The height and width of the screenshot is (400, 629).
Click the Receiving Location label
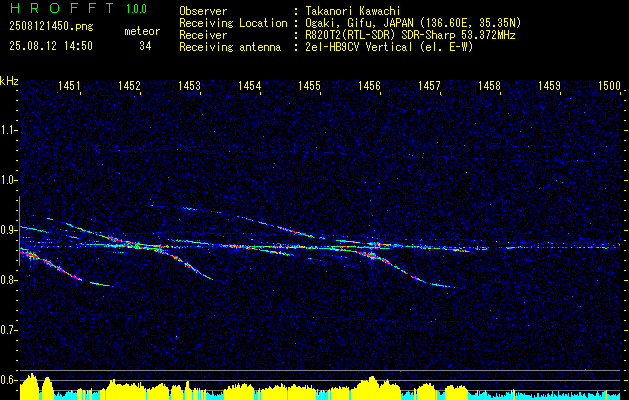click(233, 23)
